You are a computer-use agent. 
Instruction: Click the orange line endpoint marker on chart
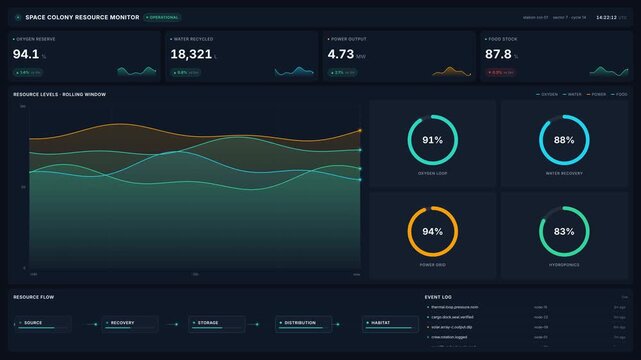360,130
